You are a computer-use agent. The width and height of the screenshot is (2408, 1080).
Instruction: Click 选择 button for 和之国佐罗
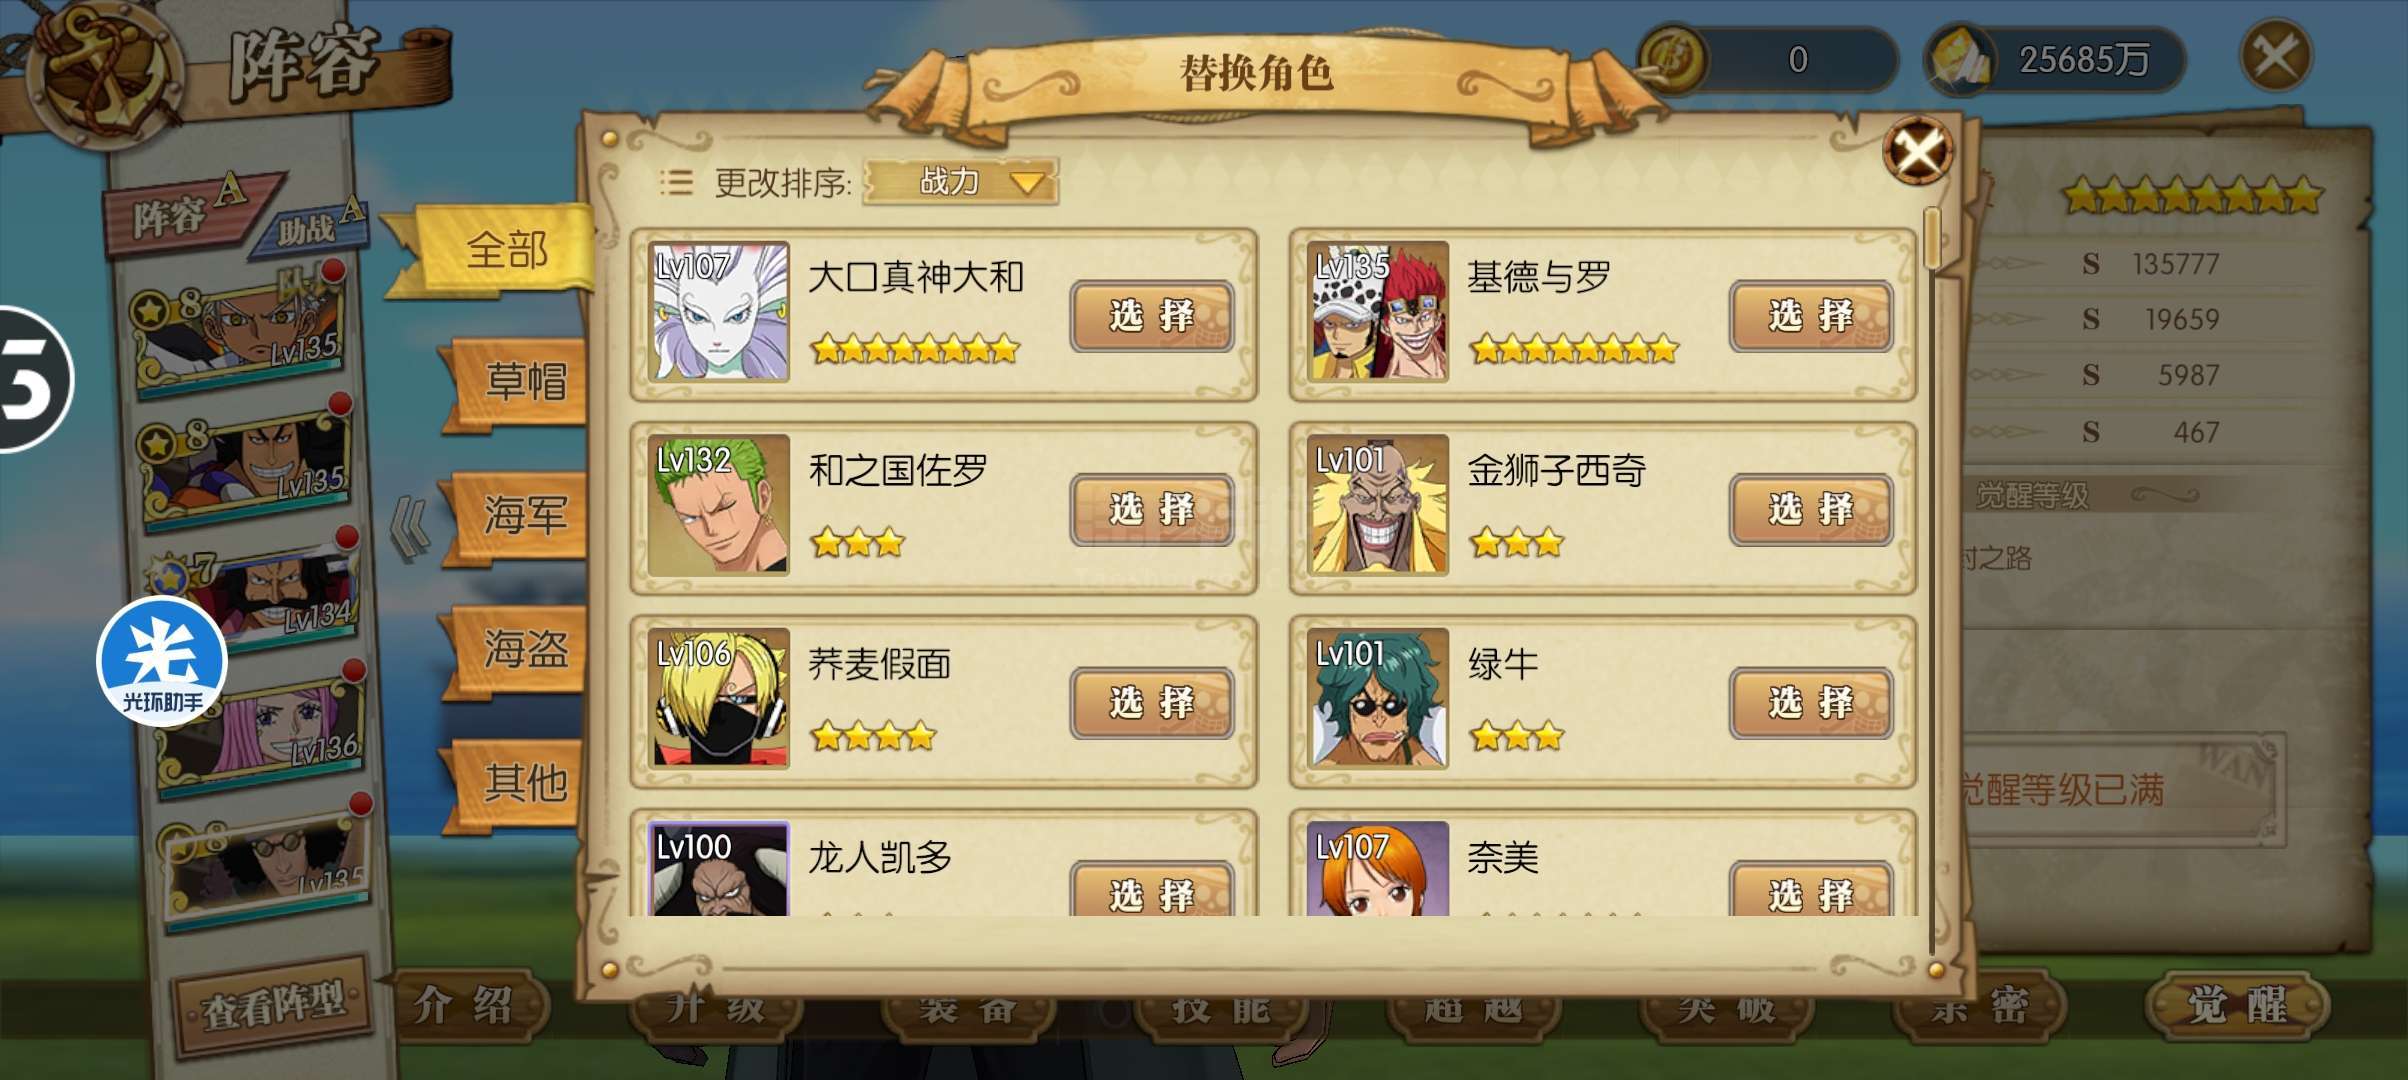tap(1151, 509)
